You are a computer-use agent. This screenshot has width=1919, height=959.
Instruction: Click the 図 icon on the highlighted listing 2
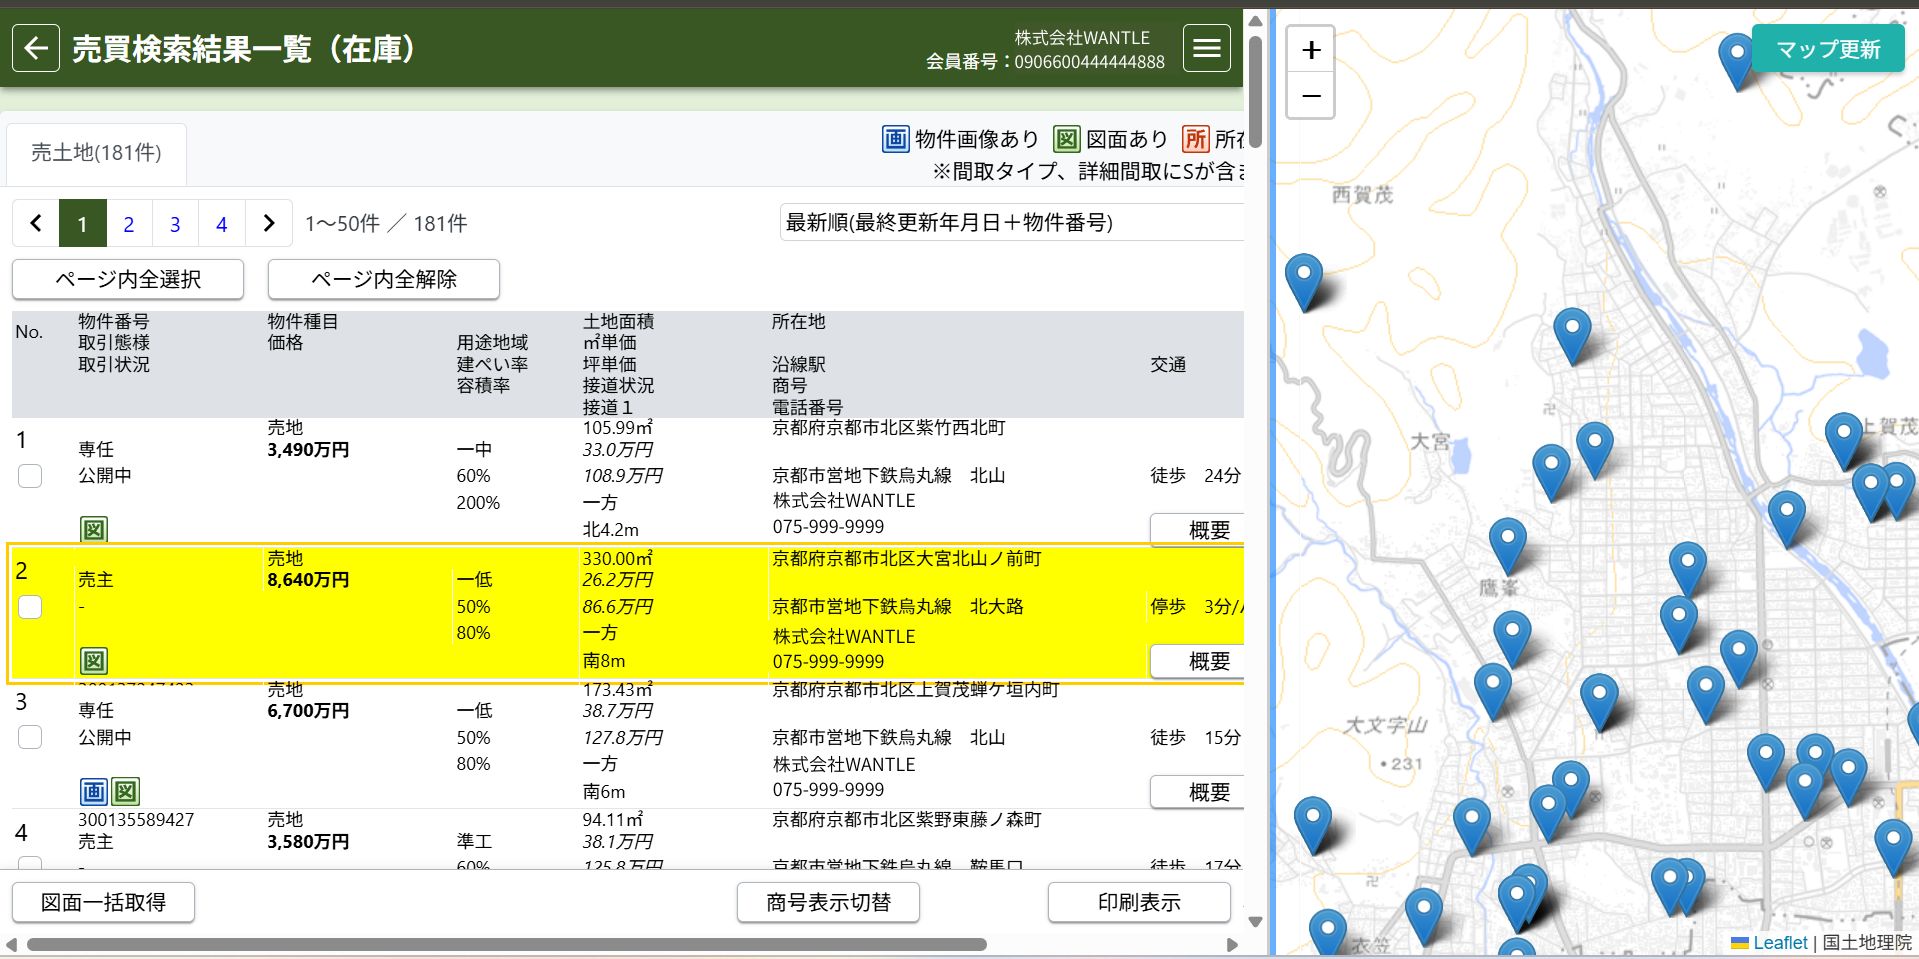click(93, 660)
